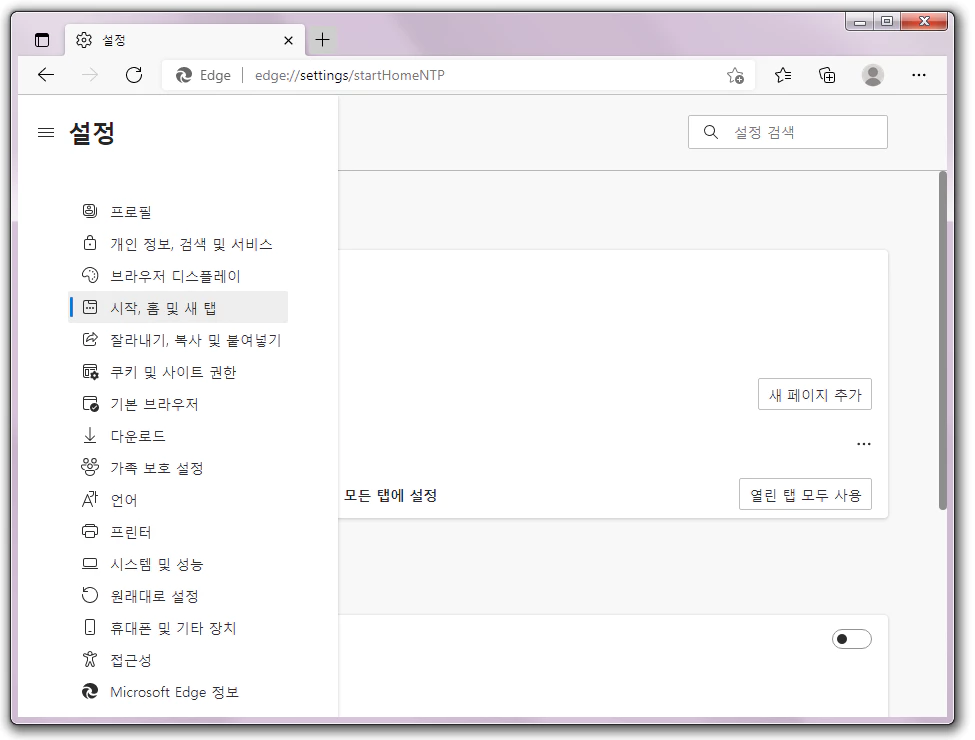Open Microsoft Edge 정보
The width and height of the screenshot is (975, 740).
pyautogui.click(x=178, y=692)
